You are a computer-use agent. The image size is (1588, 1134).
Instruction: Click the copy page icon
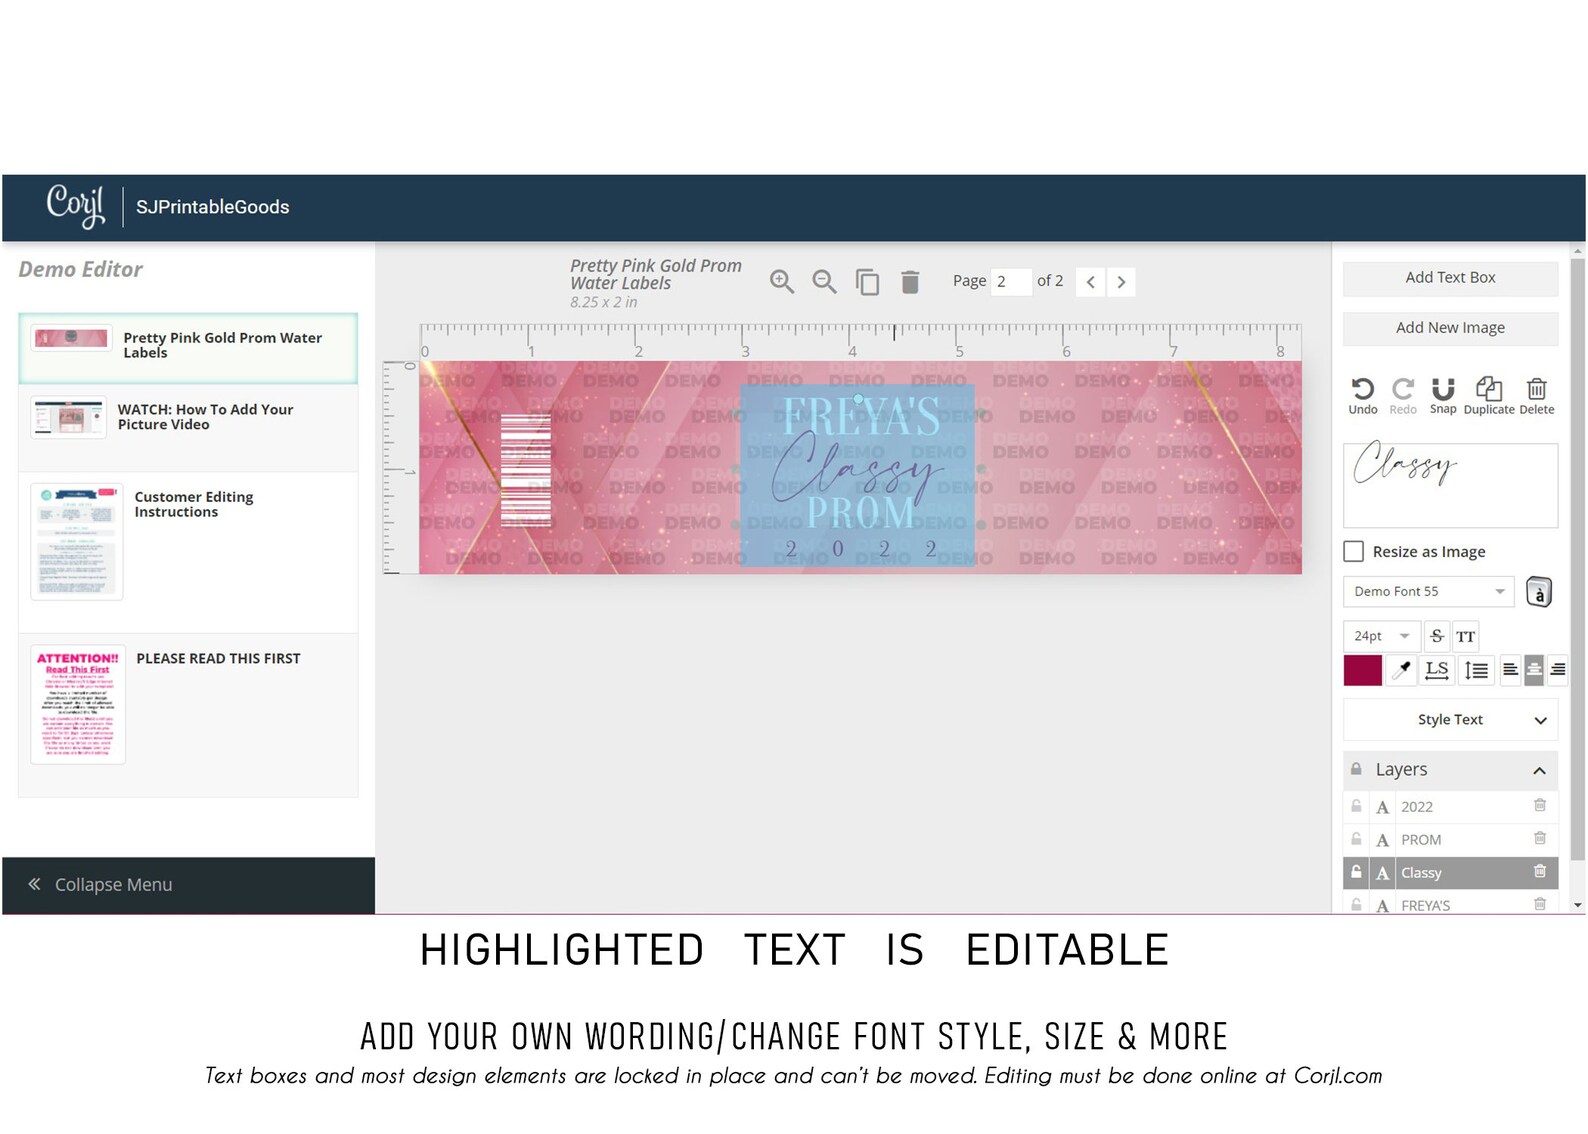click(x=867, y=282)
